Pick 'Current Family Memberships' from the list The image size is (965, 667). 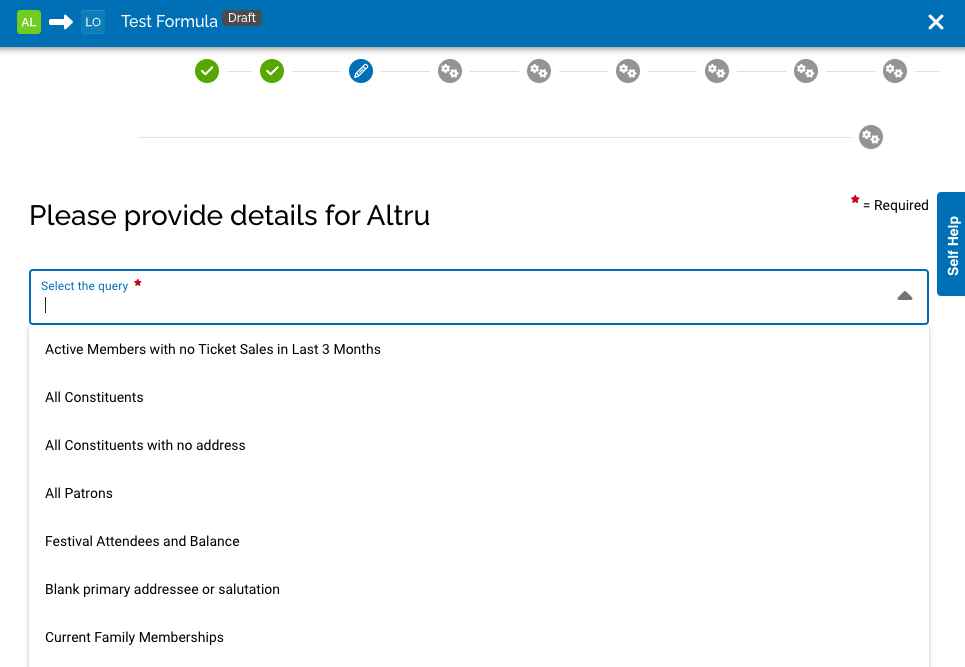click(134, 637)
